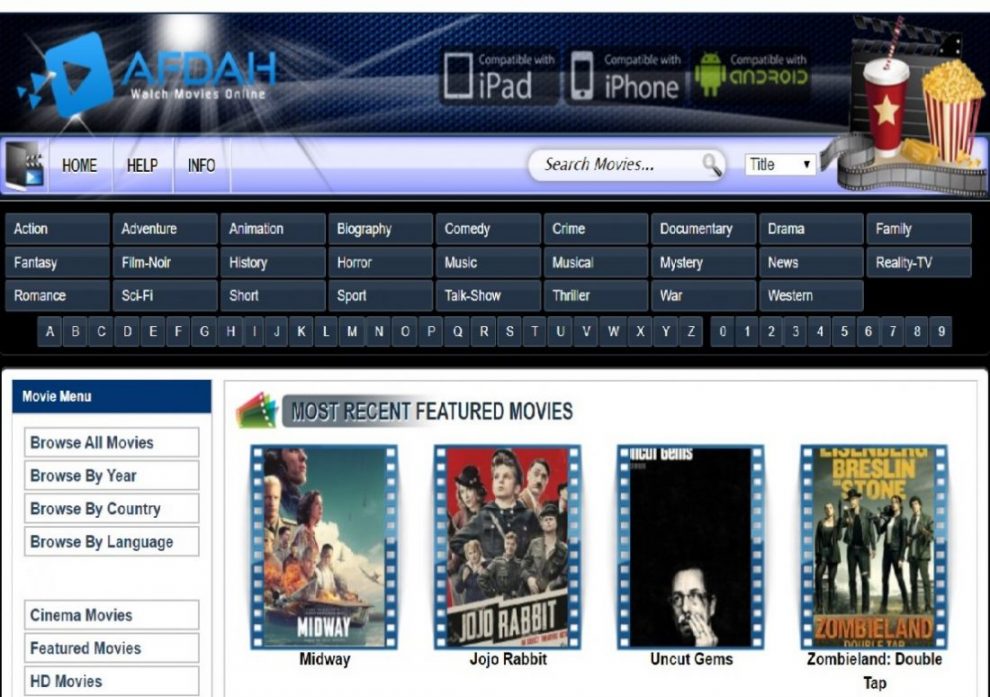Browse the Sci-Fi genre
The height and width of the screenshot is (697, 990).
pos(165,295)
